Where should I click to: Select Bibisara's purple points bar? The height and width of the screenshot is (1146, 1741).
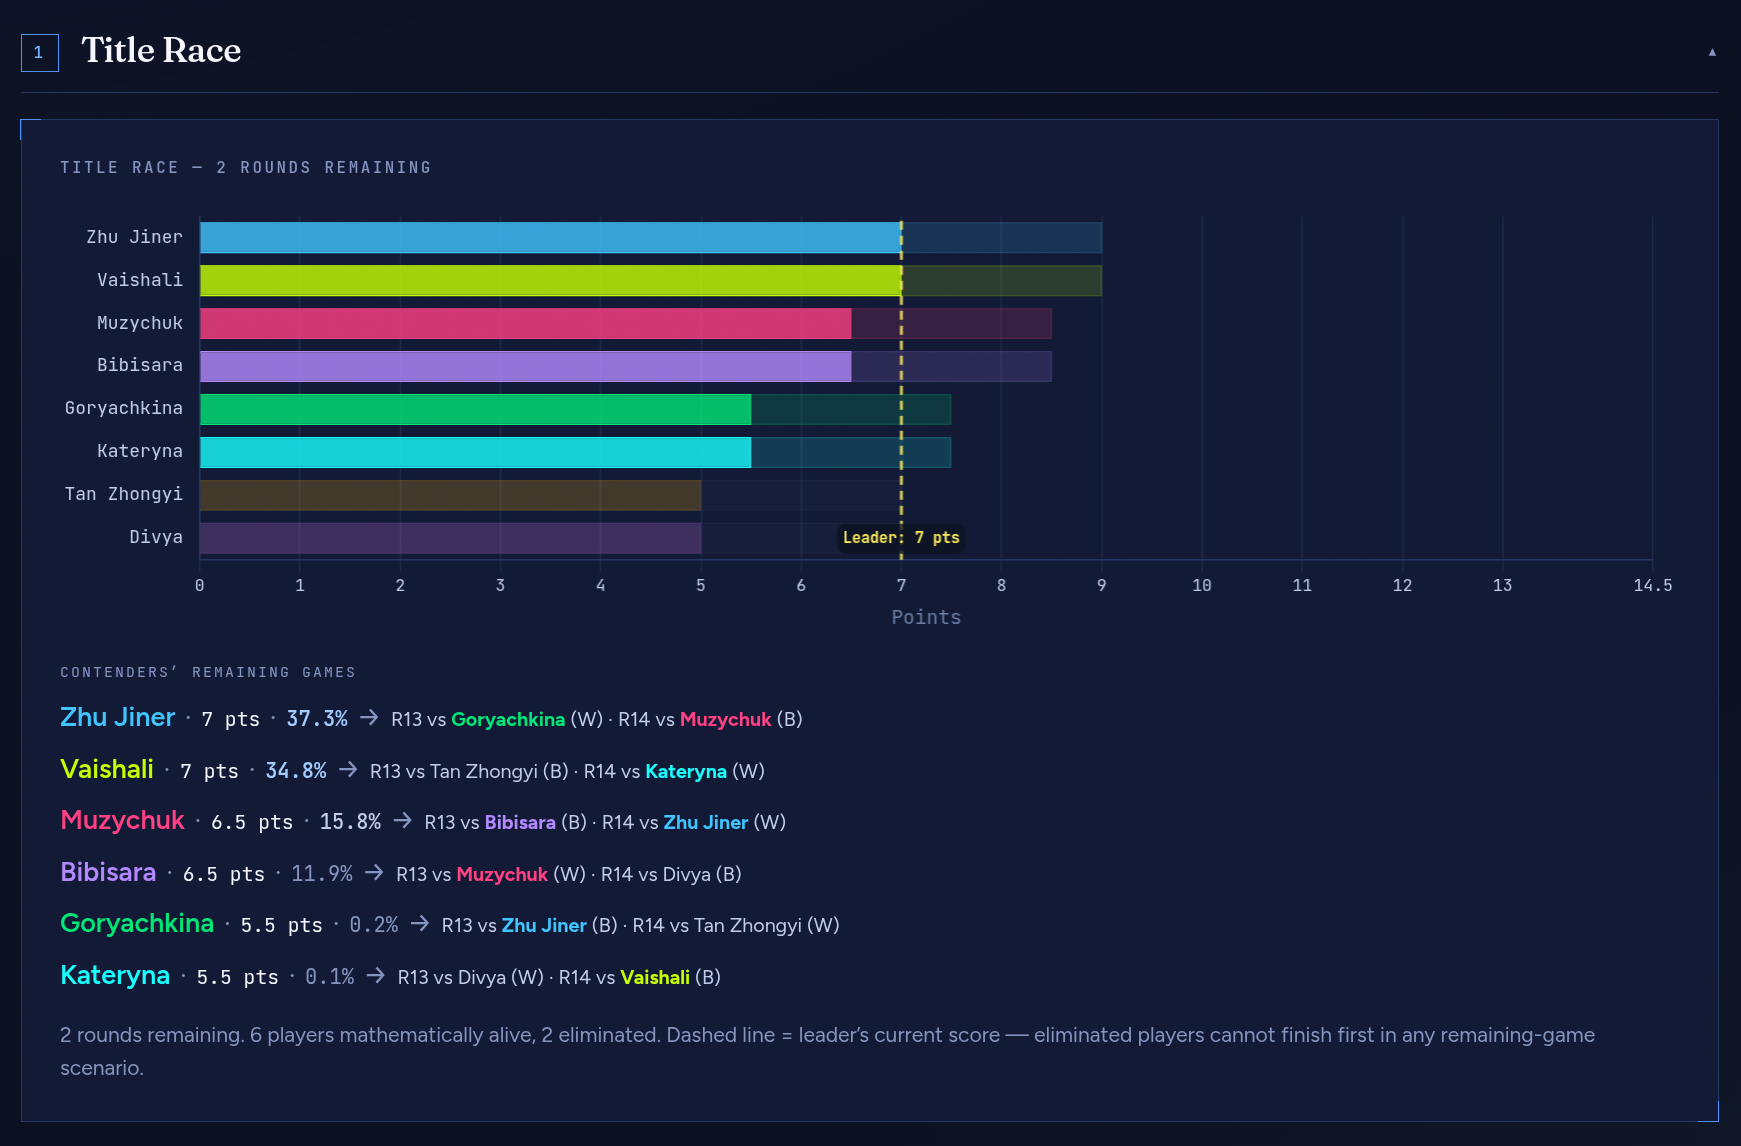(x=525, y=367)
